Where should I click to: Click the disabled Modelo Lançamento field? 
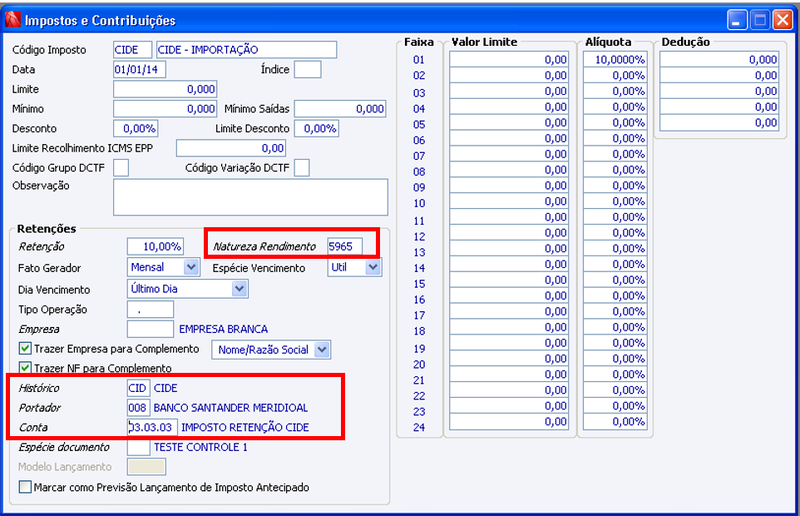click(x=146, y=466)
